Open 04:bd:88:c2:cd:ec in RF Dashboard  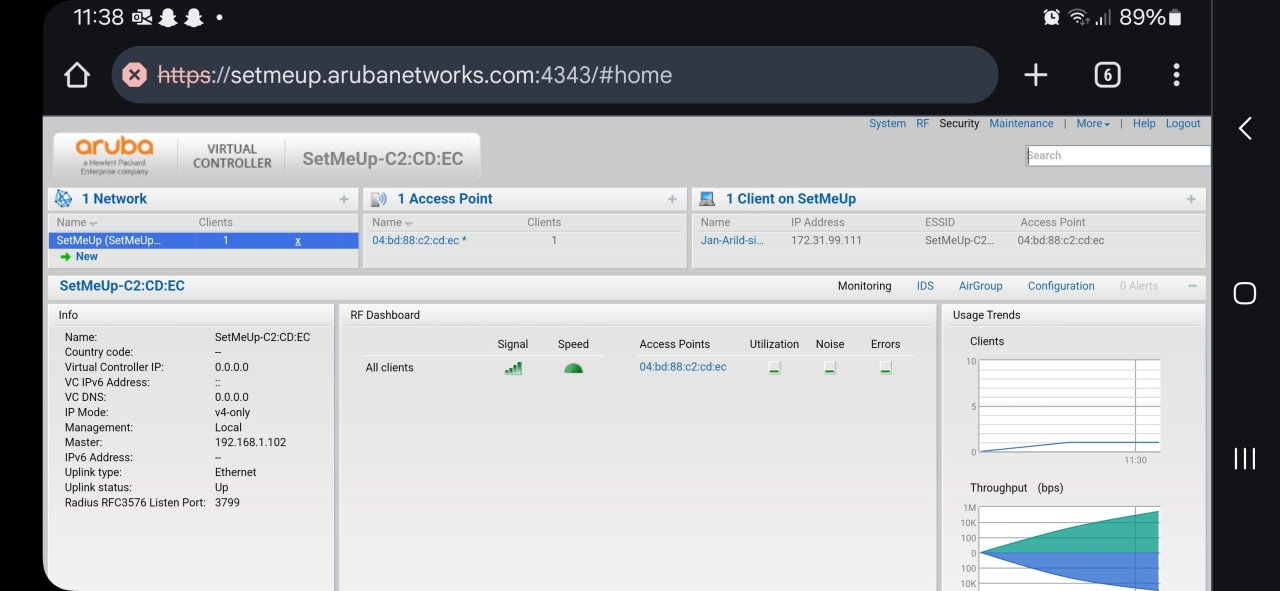(683, 367)
